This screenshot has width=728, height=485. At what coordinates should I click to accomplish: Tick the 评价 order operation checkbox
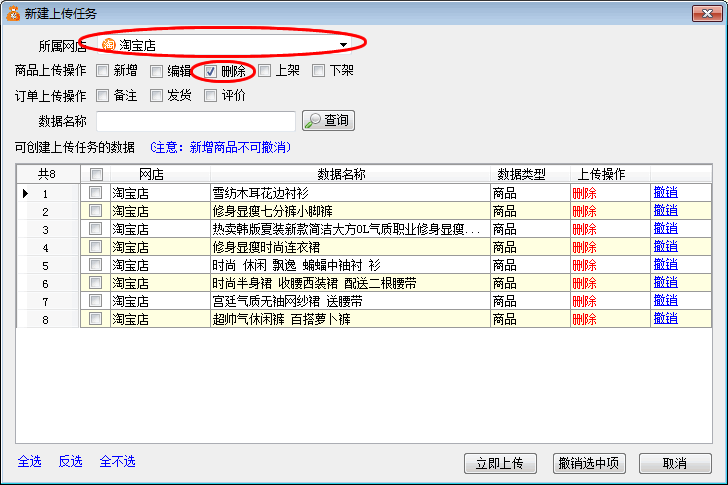point(210,96)
